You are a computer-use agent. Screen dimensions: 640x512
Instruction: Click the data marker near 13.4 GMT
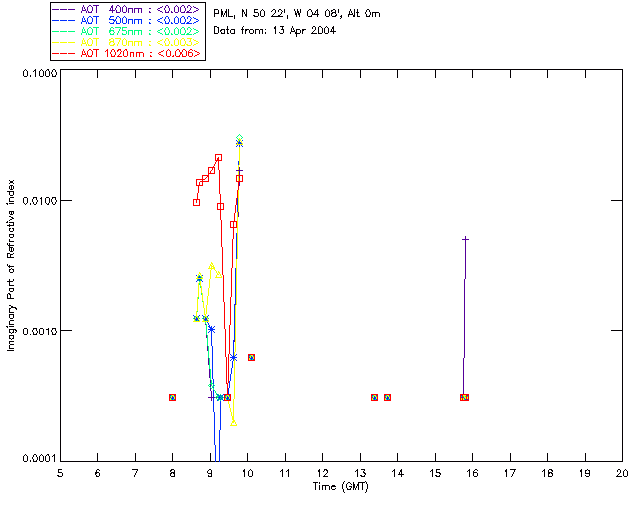click(x=374, y=397)
